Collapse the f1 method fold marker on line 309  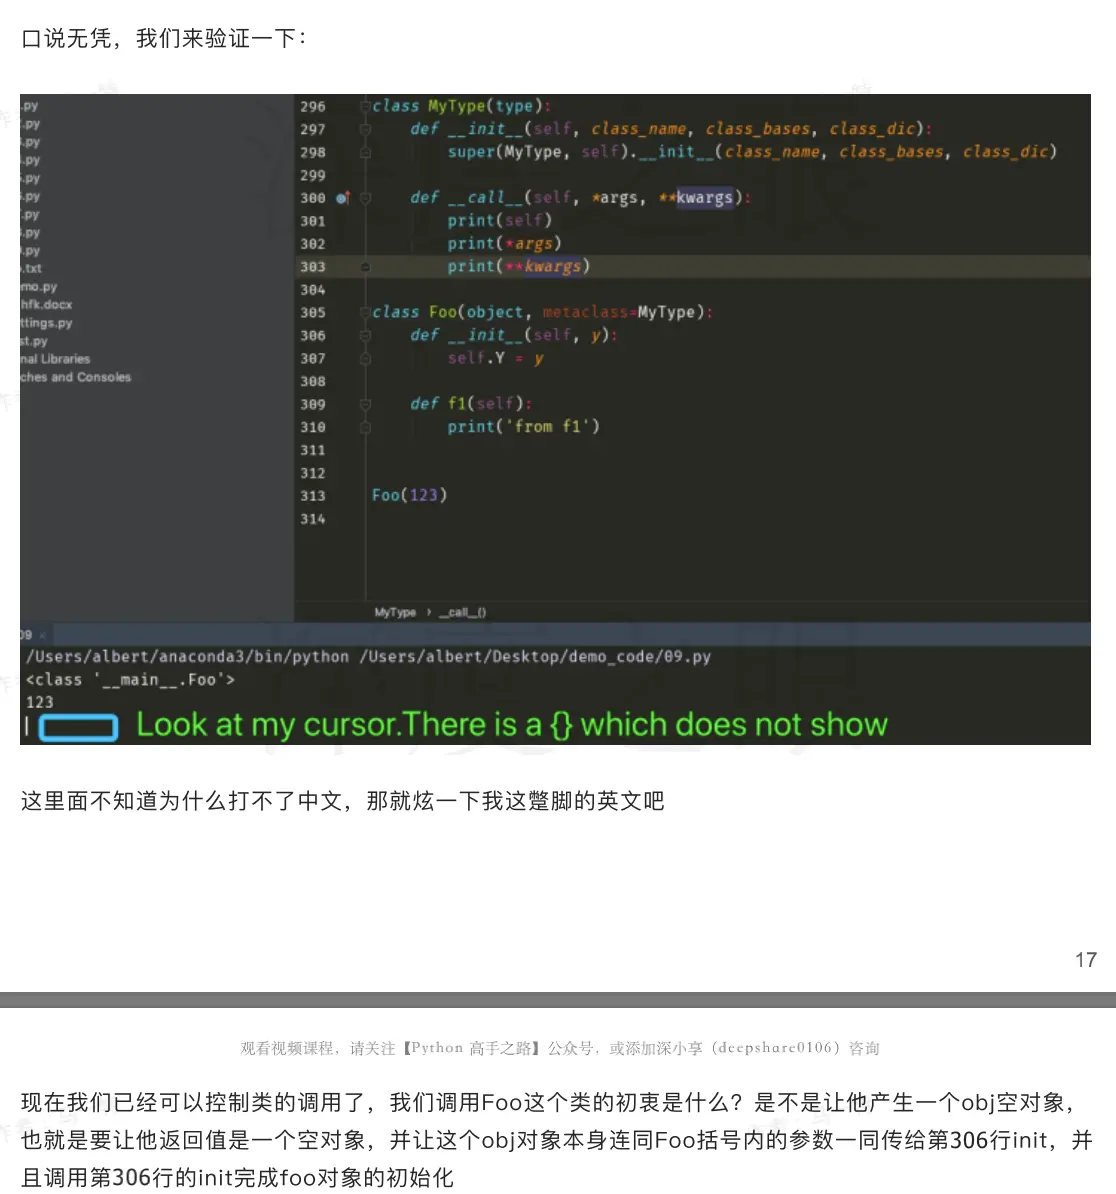tap(365, 404)
